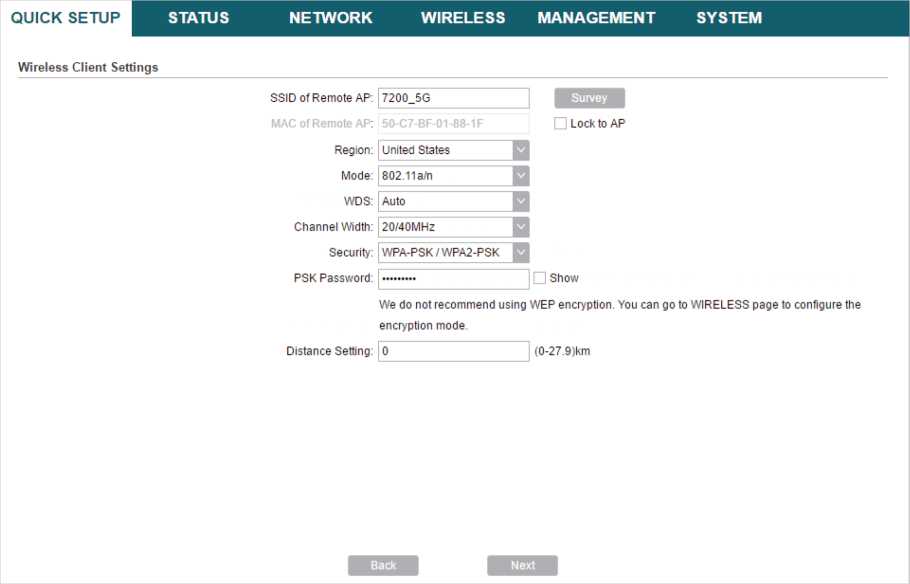Enable the Lock to AP checkbox
Screen dimensions: 910x584
click(561, 124)
